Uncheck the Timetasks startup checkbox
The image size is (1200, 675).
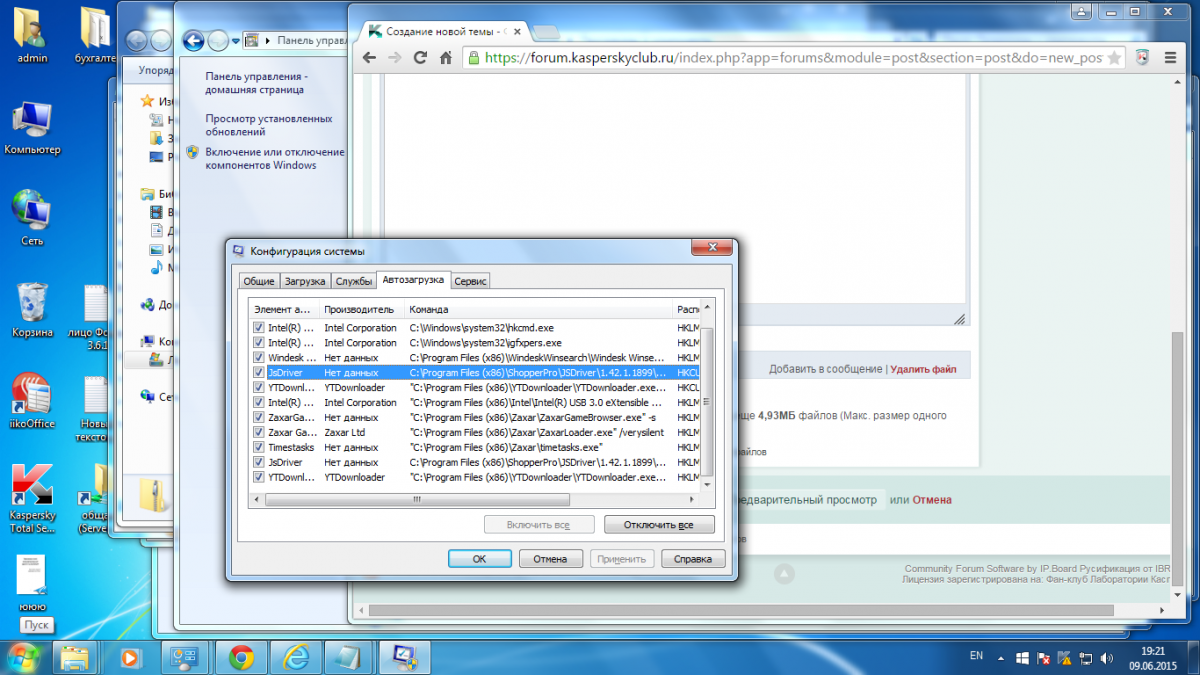(259, 447)
